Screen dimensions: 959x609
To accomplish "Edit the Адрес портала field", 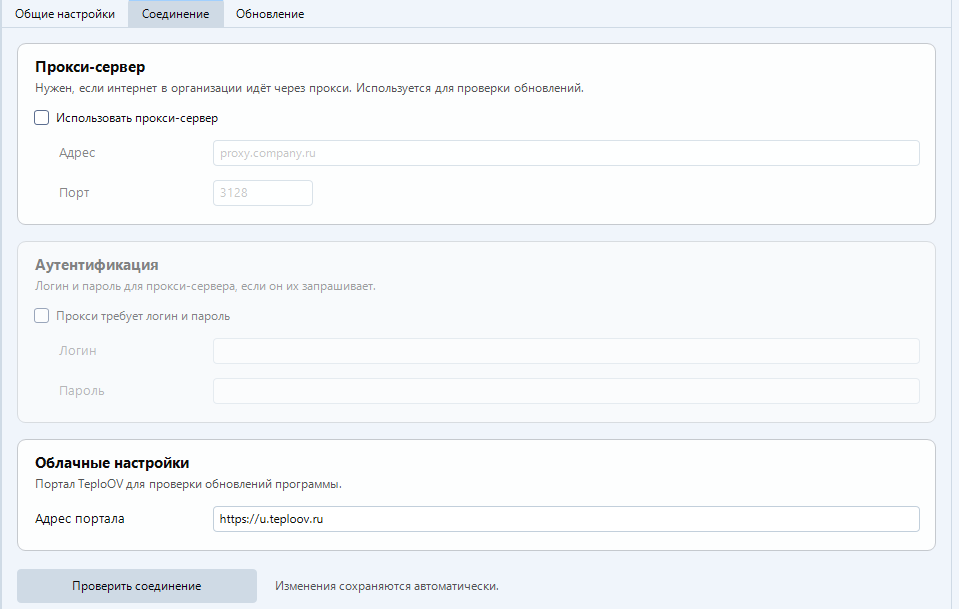I will click(566, 519).
